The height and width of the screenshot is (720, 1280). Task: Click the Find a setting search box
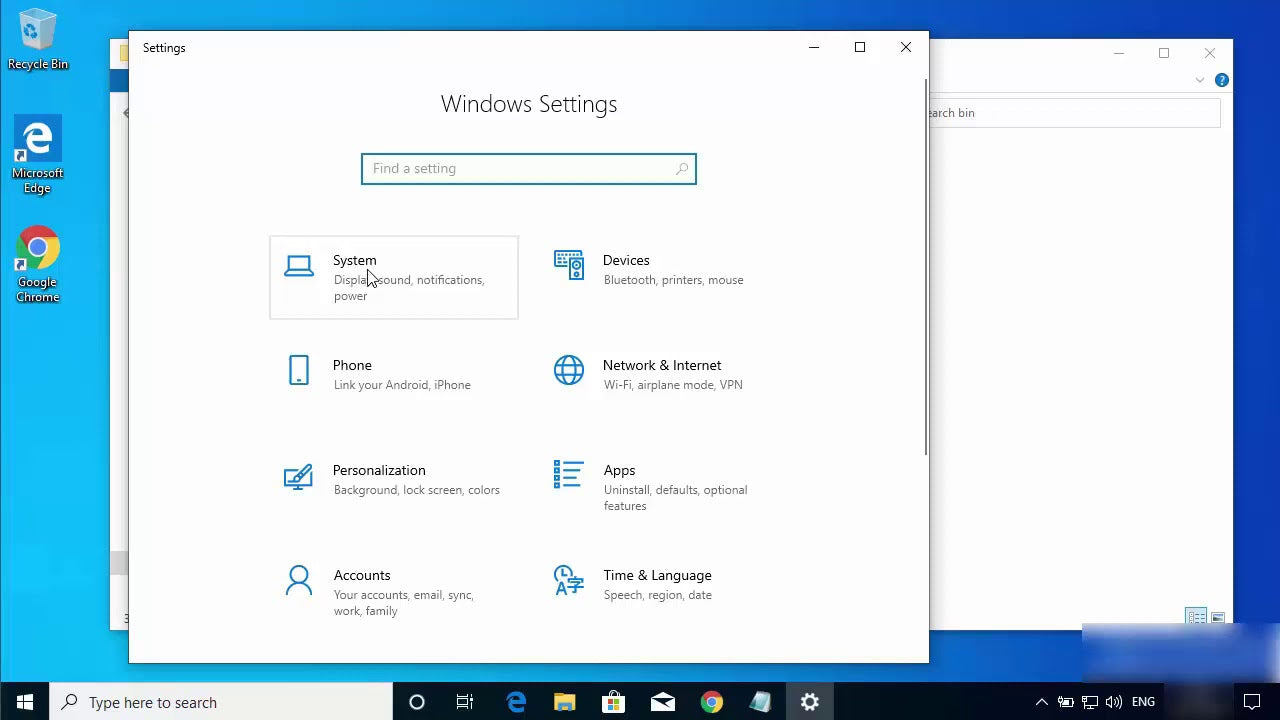tap(515, 169)
